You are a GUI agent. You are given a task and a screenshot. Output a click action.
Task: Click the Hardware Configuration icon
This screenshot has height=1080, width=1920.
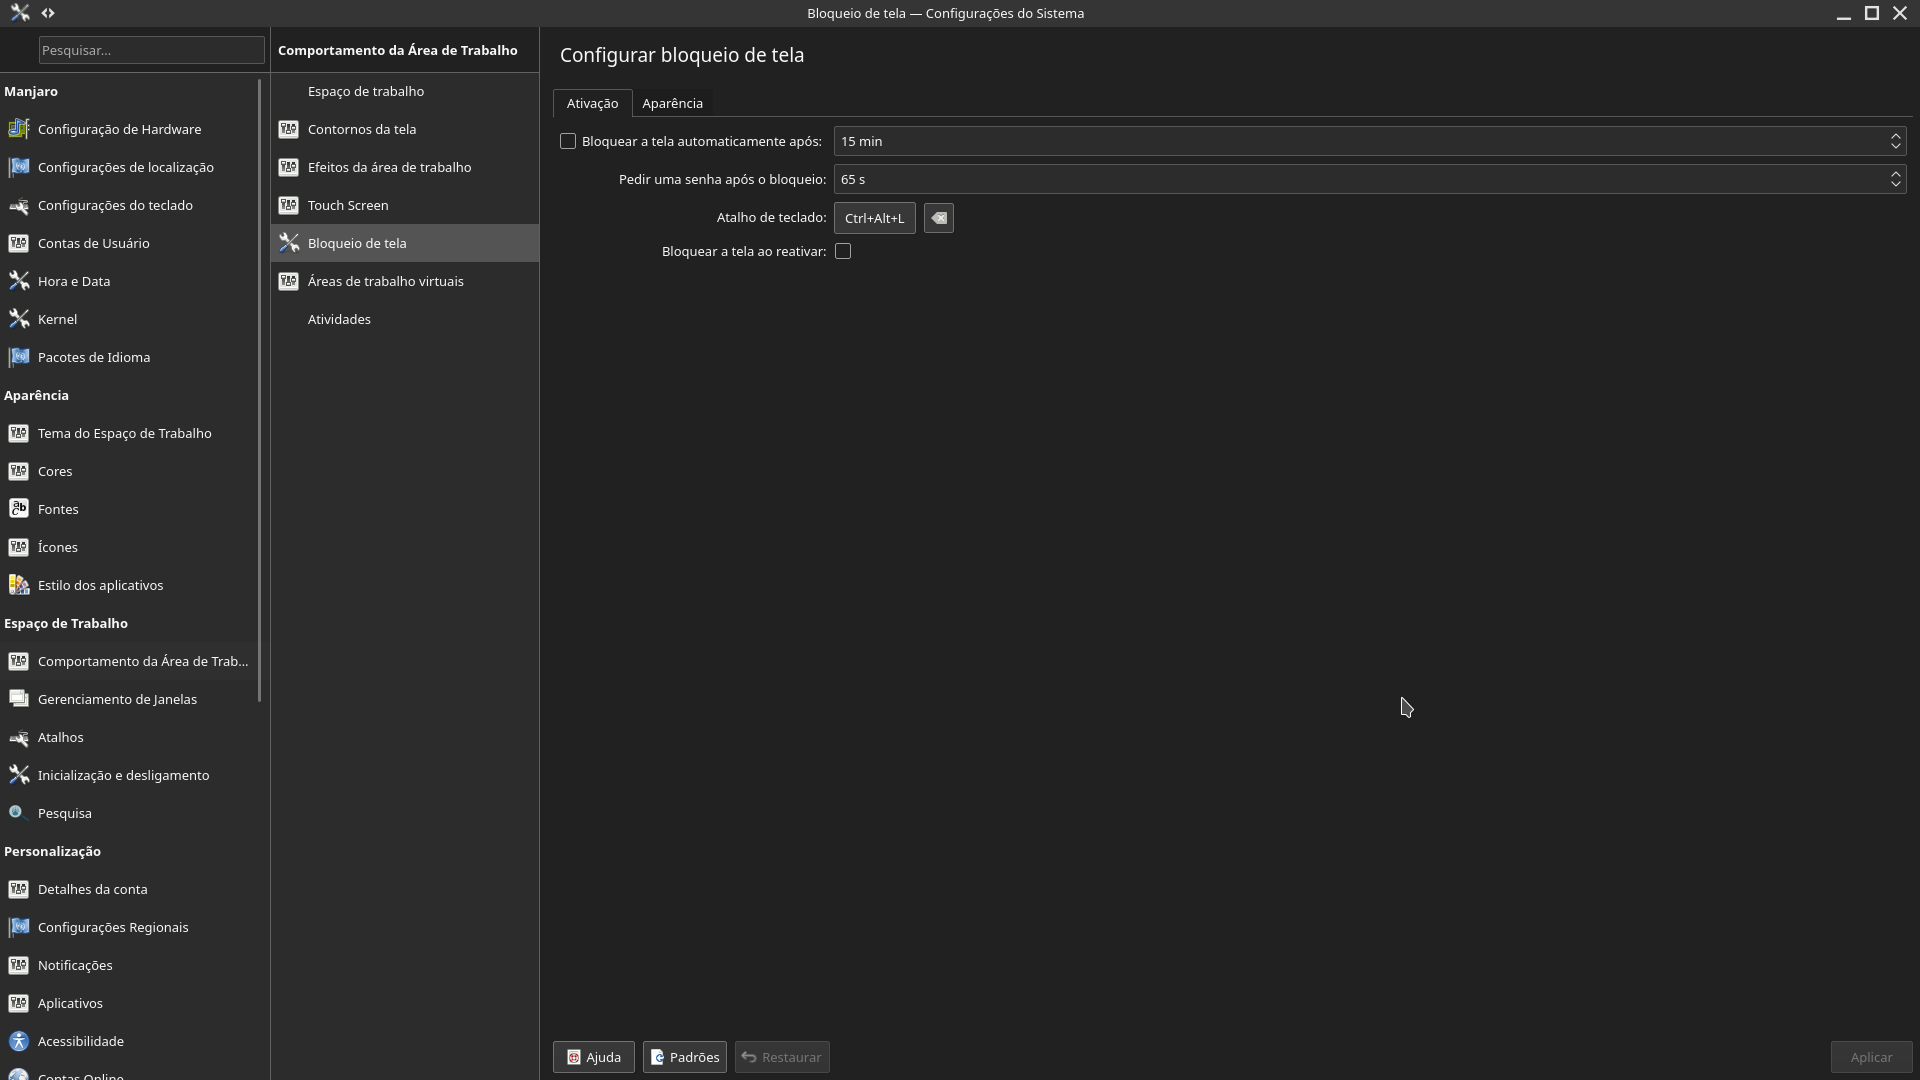pyautogui.click(x=18, y=129)
